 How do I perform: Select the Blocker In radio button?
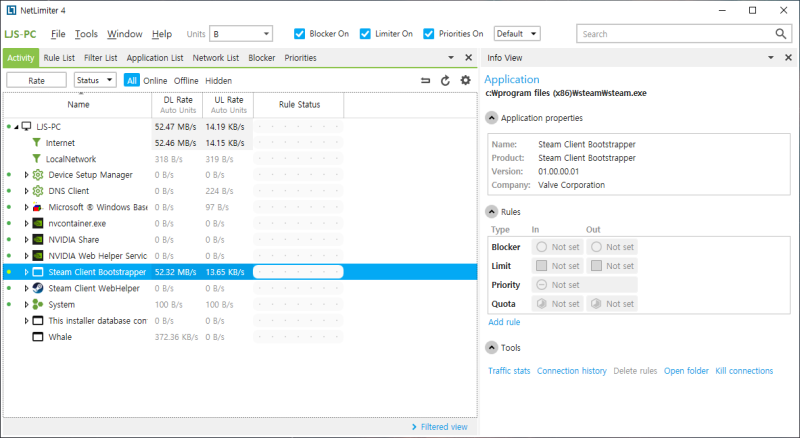coord(542,247)
